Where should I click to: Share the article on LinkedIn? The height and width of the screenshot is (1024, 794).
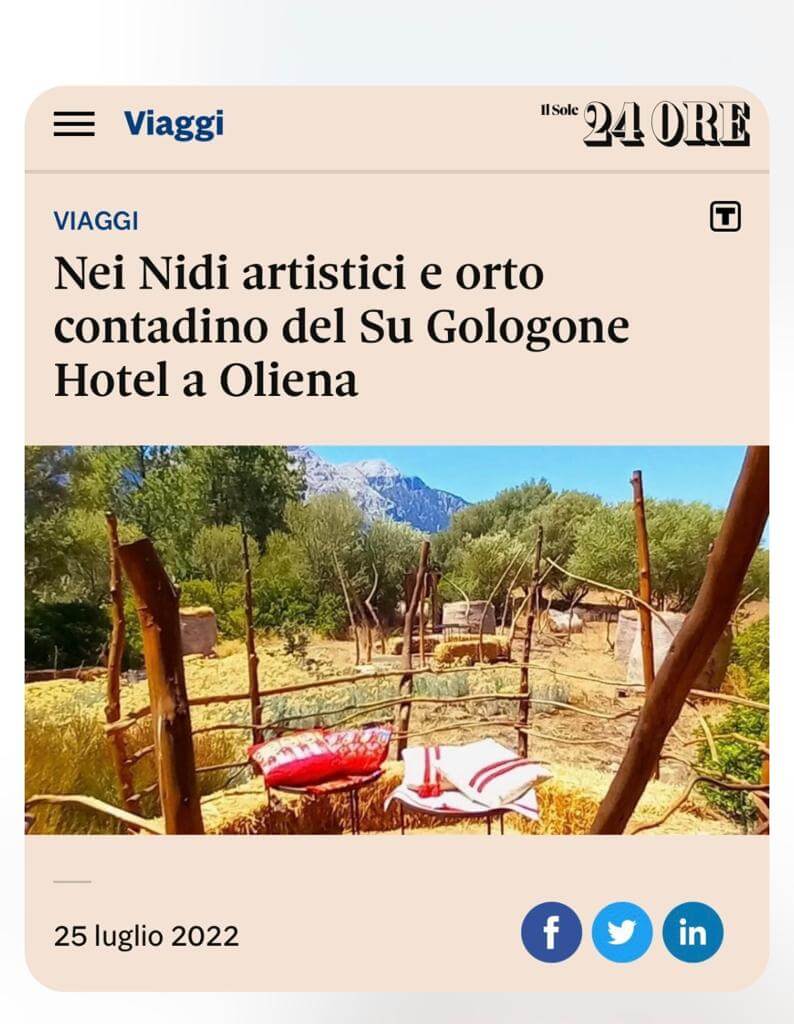(693, 932)
